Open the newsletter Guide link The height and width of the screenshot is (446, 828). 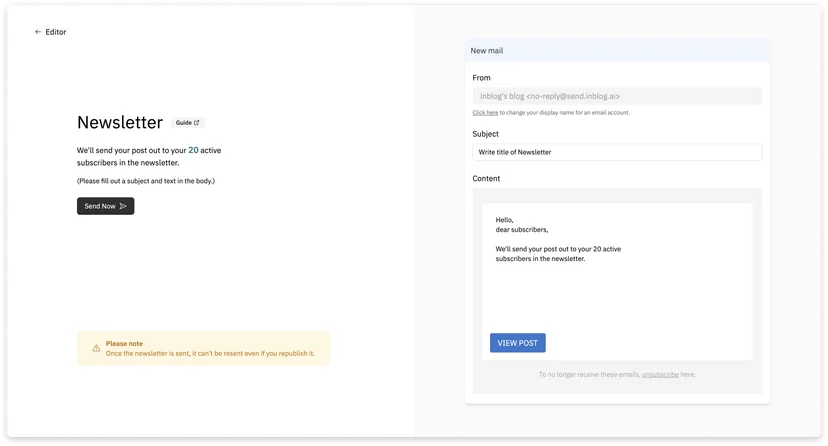point(187,122)
